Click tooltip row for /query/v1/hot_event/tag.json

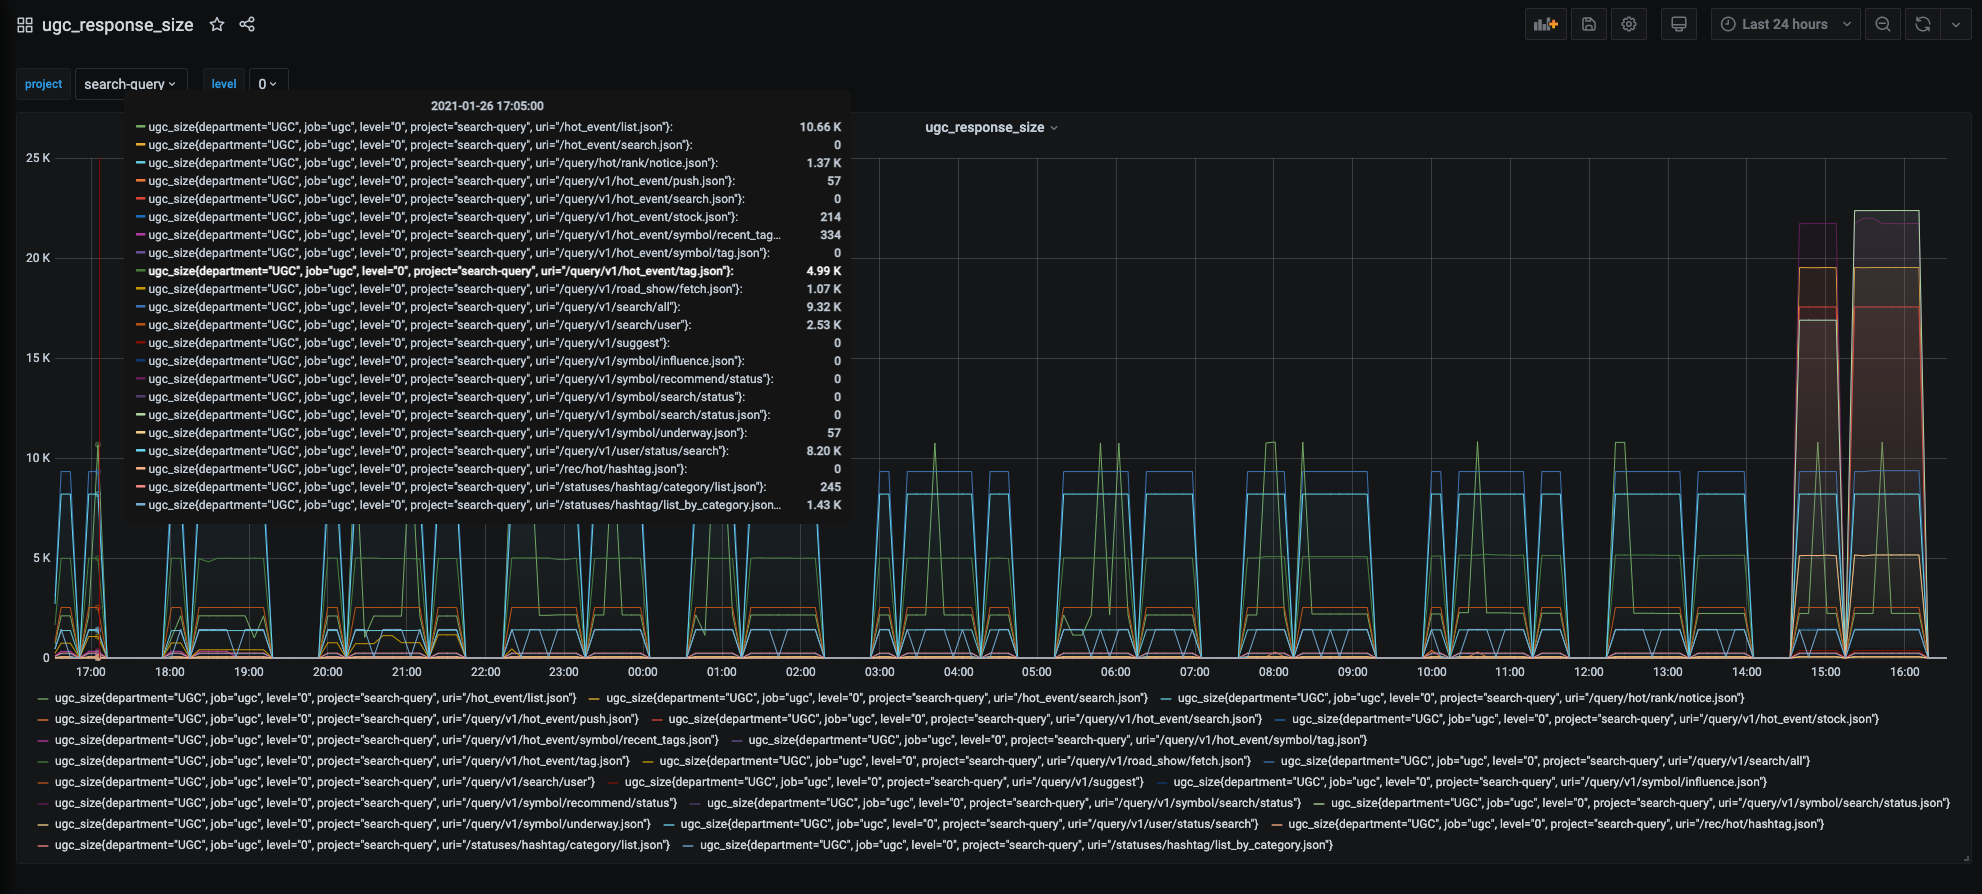click(x=488, y=271)
